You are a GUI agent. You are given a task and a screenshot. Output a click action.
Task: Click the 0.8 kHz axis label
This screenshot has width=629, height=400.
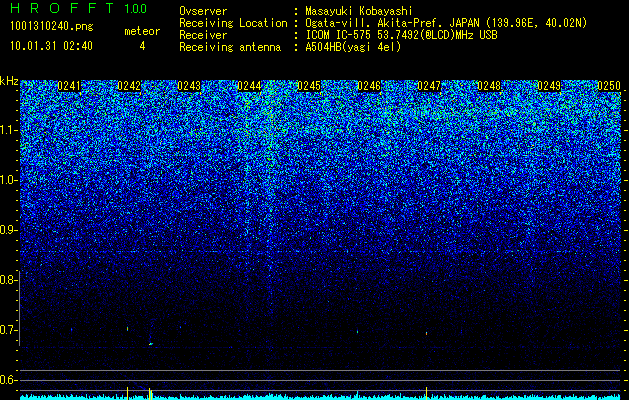[x=9, y=280]
